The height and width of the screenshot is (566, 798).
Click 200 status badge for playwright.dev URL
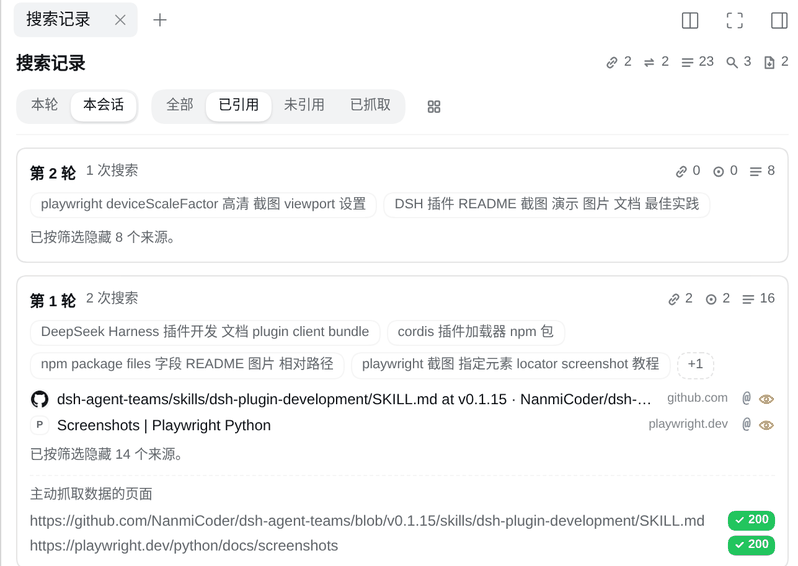point(751,545)
